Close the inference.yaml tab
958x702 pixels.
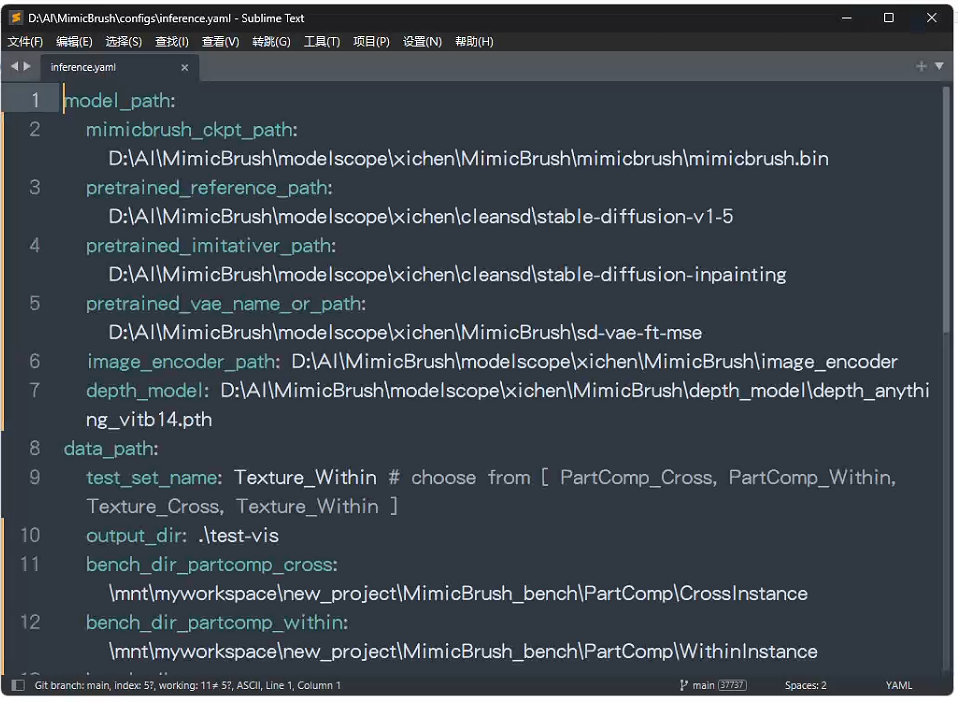[185, 67]
